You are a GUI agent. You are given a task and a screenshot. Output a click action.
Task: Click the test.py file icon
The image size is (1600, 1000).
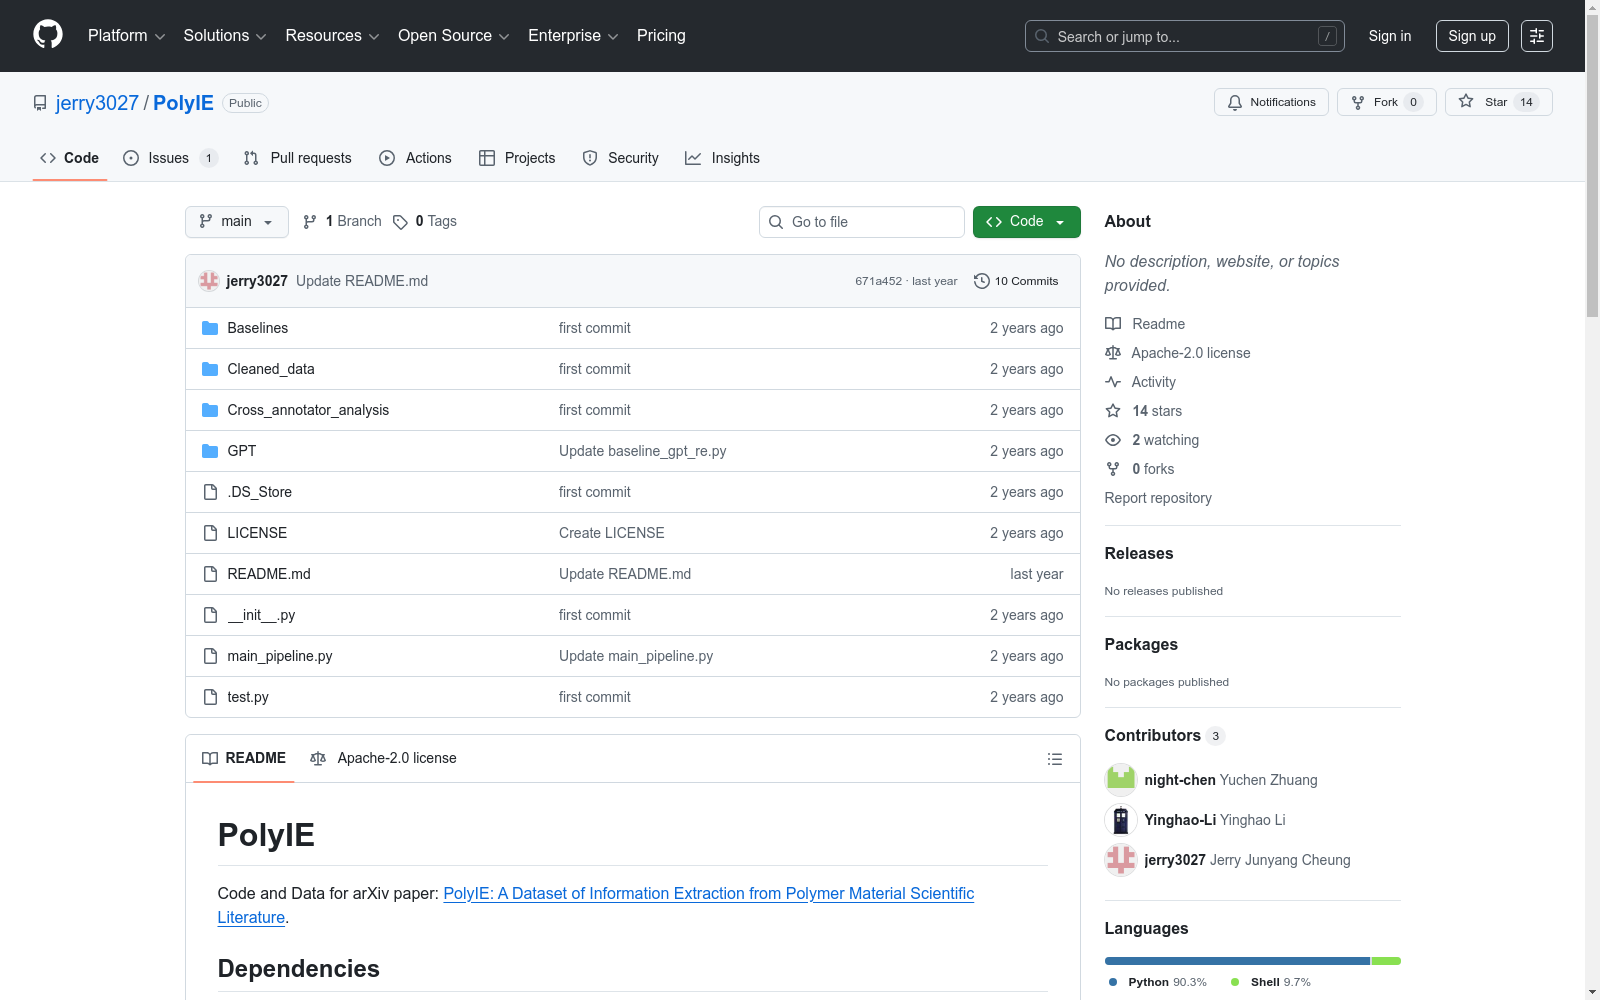[210, 697]
